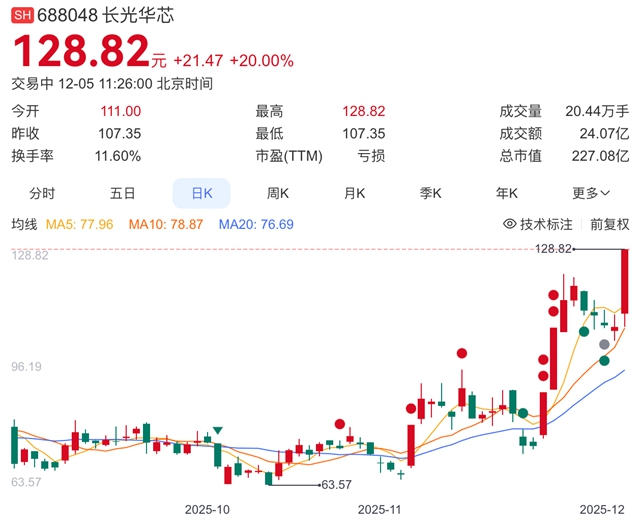Screen dimensions: 640x529
Task: Click the 128.82 high price label on chart
Action: click(551, 248)
